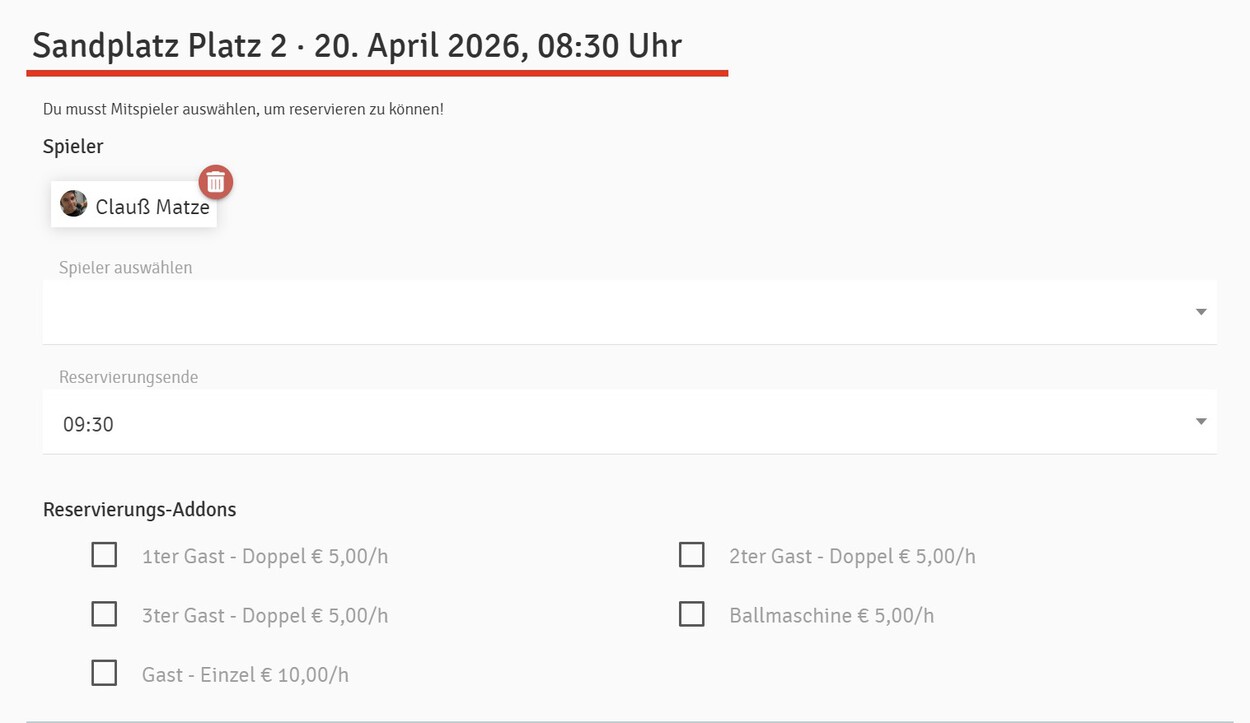Expand the Reservierungsende dropdown arrow
The width and height of the screenshot is (1250, 723).
(x=1201, y=422)
